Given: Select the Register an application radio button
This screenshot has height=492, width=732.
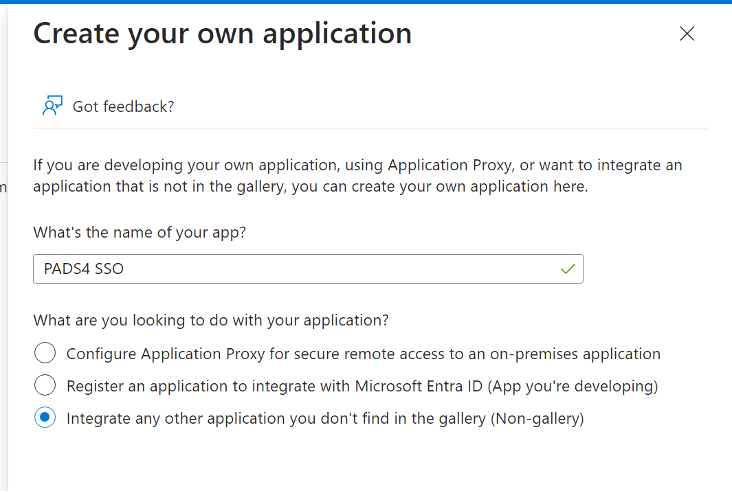Looking at the screenshot, I should tap(45, 385).
